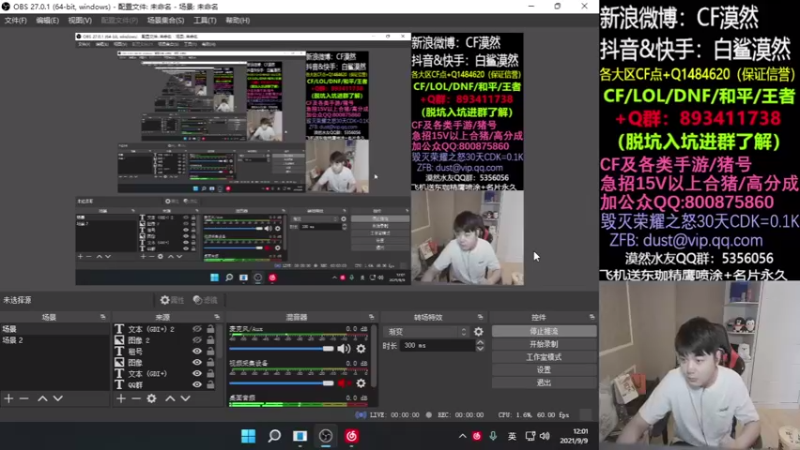Add a new scene with plus button

click(9, 398)
